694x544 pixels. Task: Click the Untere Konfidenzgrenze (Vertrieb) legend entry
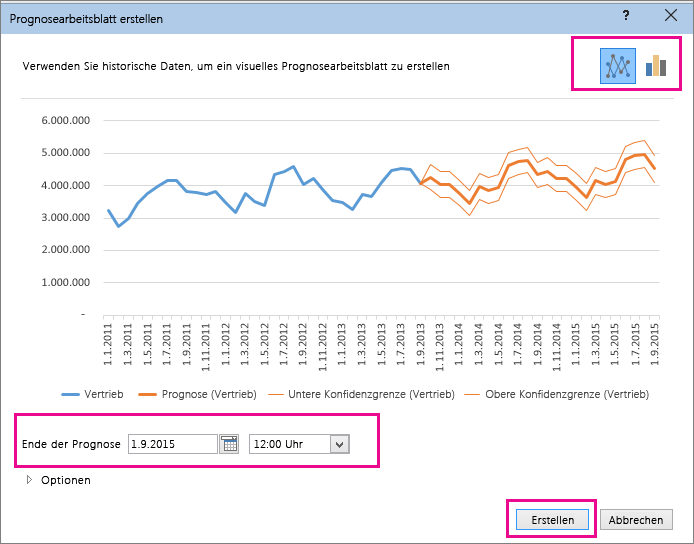(x=361, y=394)
